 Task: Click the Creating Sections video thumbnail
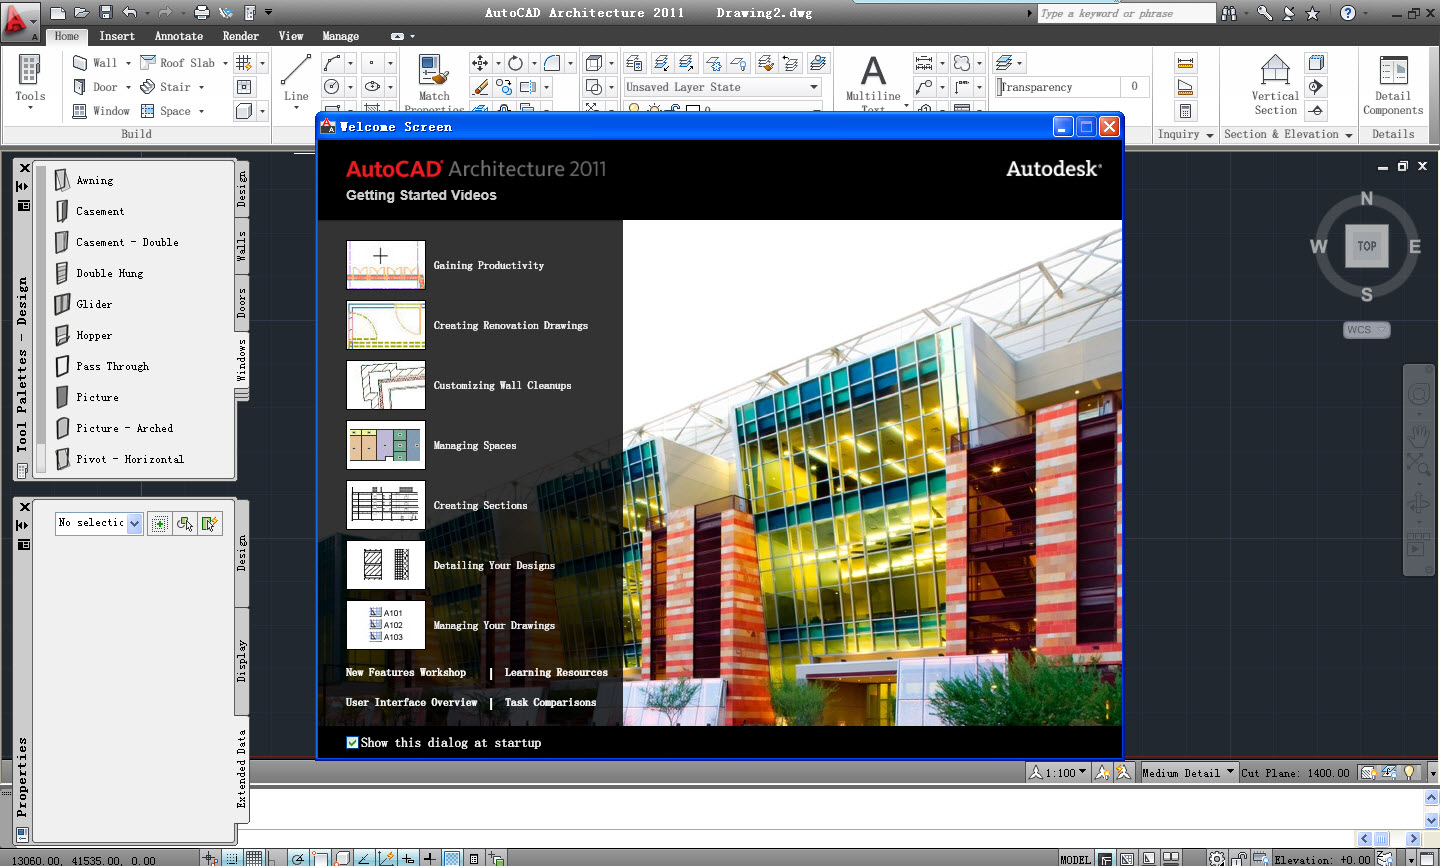pyautogui.click(x=386, y=505)
